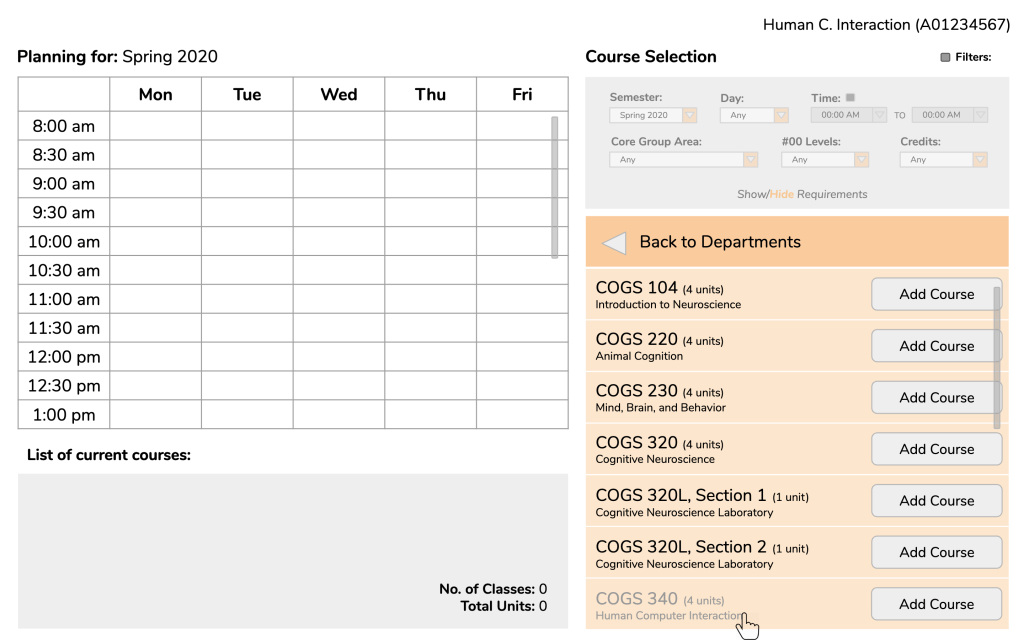Click the Show Requirements link
This screenshot has height=640, width=1024.
tap(752, 195)
